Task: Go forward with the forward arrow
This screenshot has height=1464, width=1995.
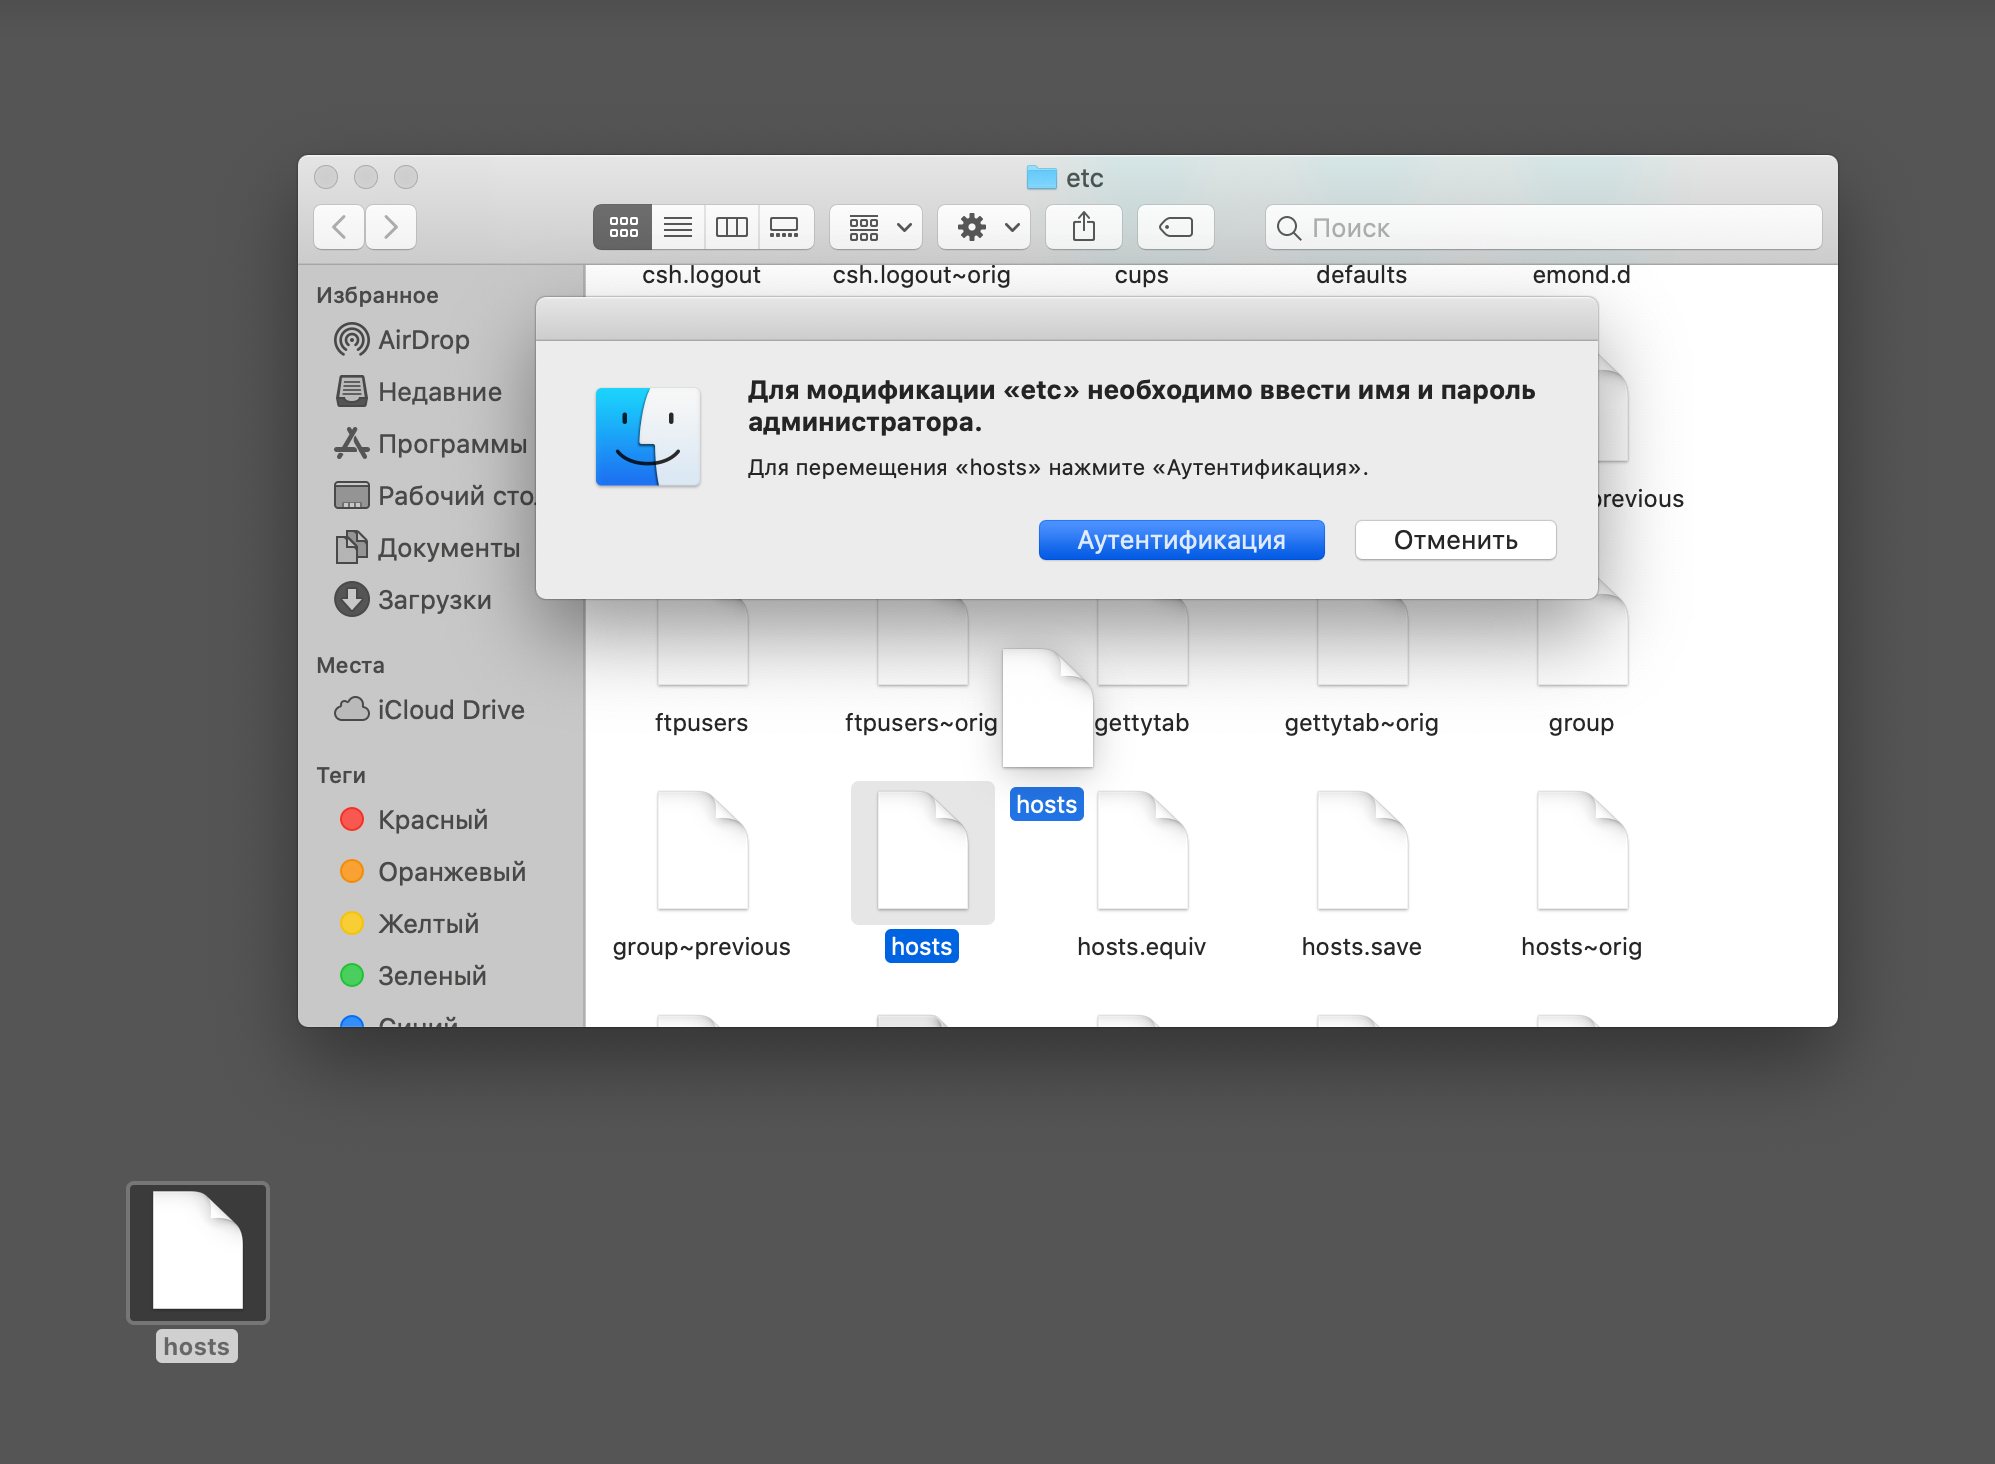Action: click(391, 227)
